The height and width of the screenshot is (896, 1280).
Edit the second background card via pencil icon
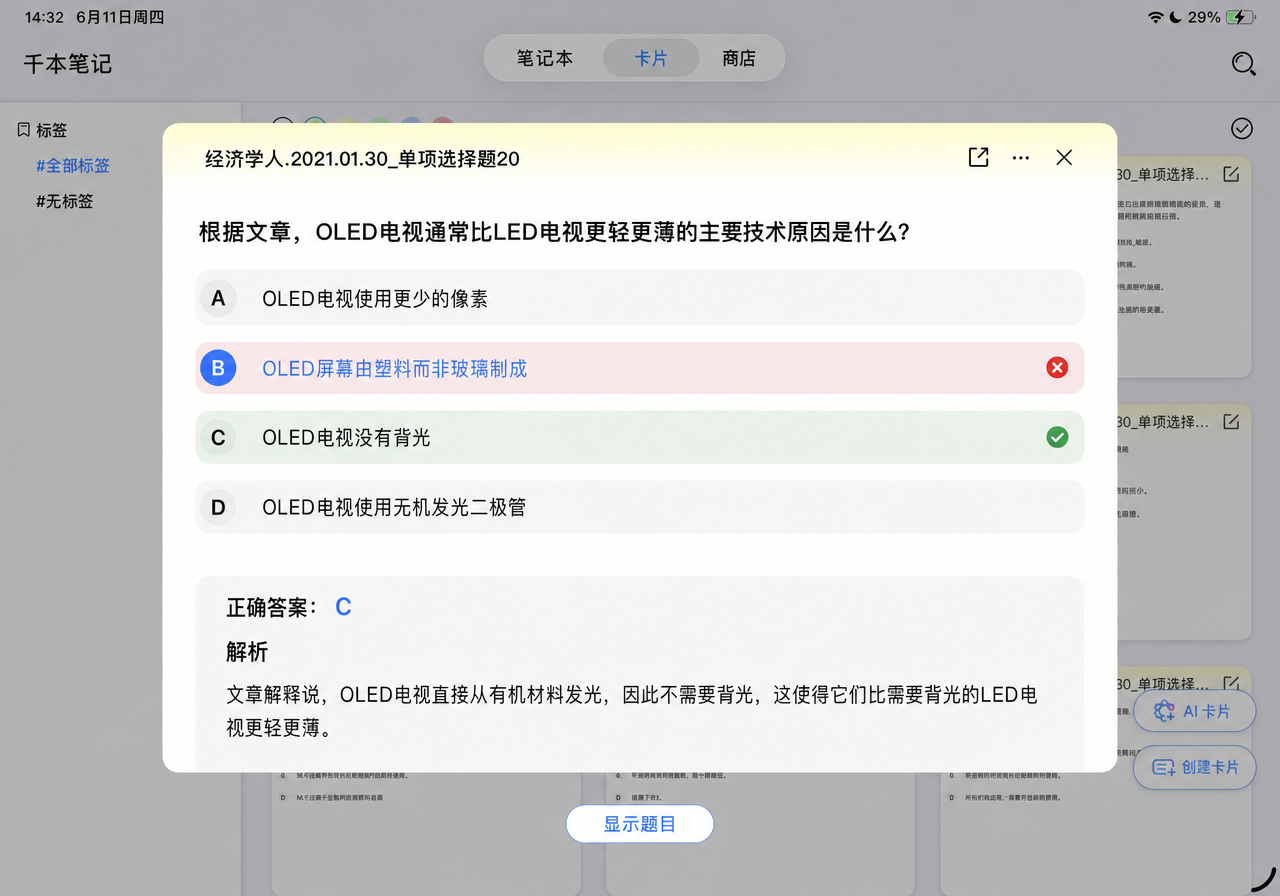[x=1231, y=422]
